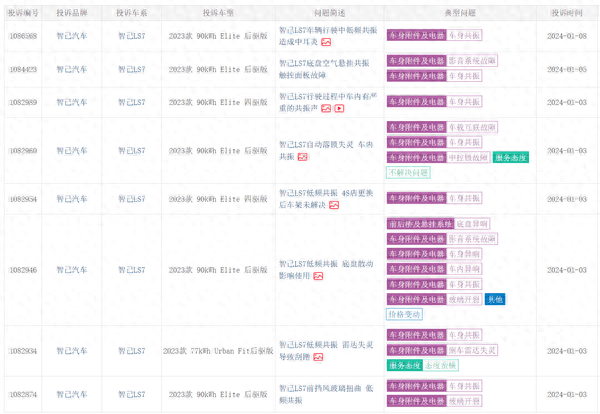The height and width of the screenshot is (414, 600).
Task: Click the 投诉编号 column header
Action: (23, 13)
